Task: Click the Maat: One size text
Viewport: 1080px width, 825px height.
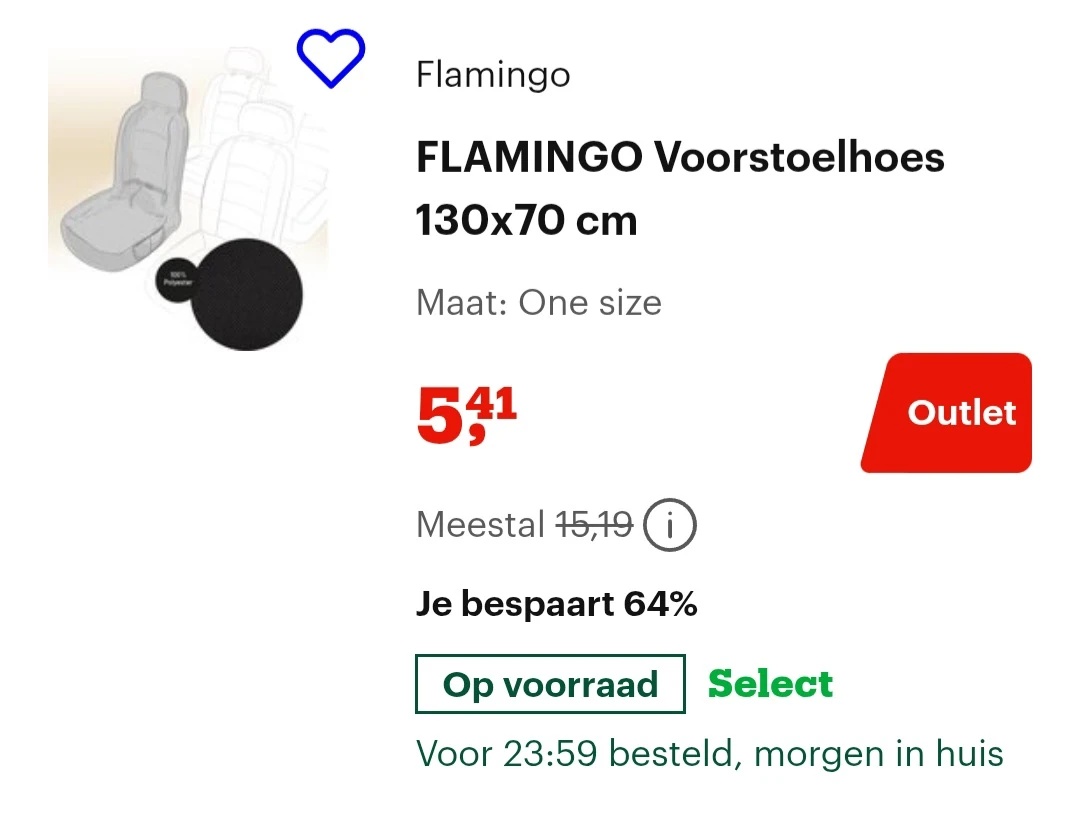Action: pos(539,303)
